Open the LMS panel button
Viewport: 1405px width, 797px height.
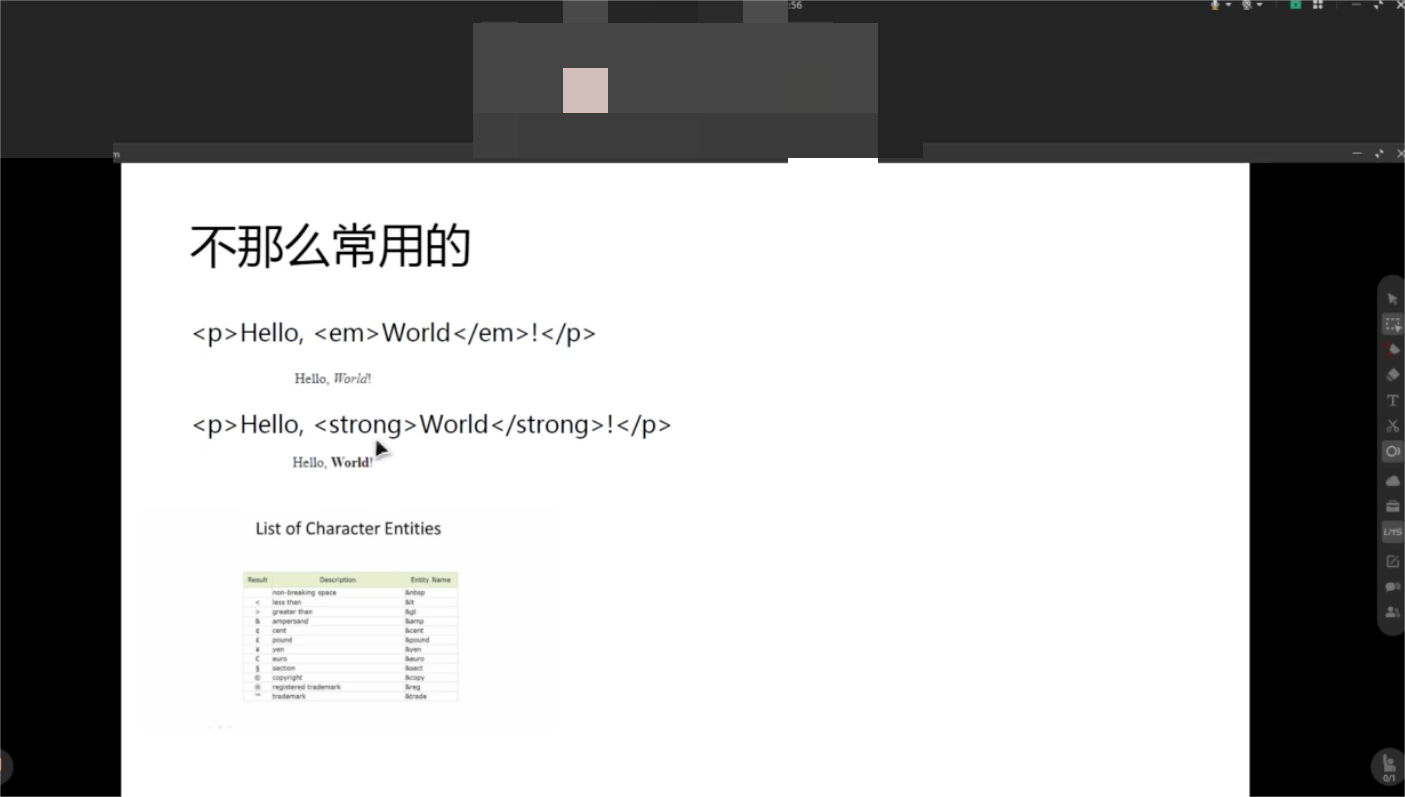point(1392,532)
